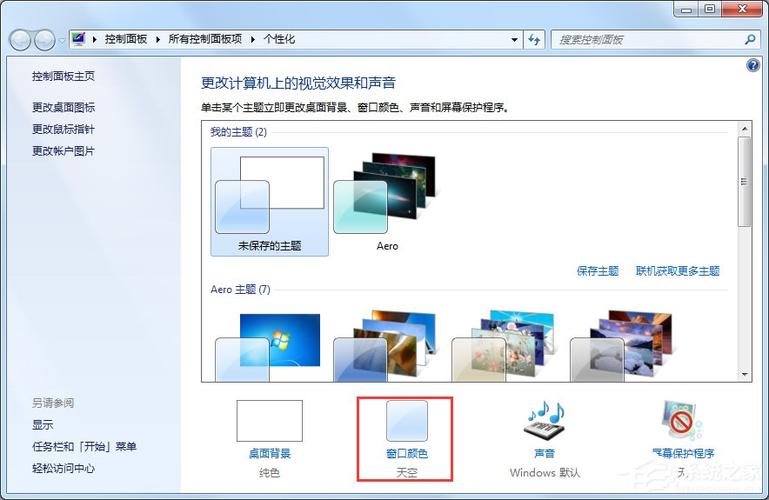Click the blue help question mark icon

tap(753, 65)
